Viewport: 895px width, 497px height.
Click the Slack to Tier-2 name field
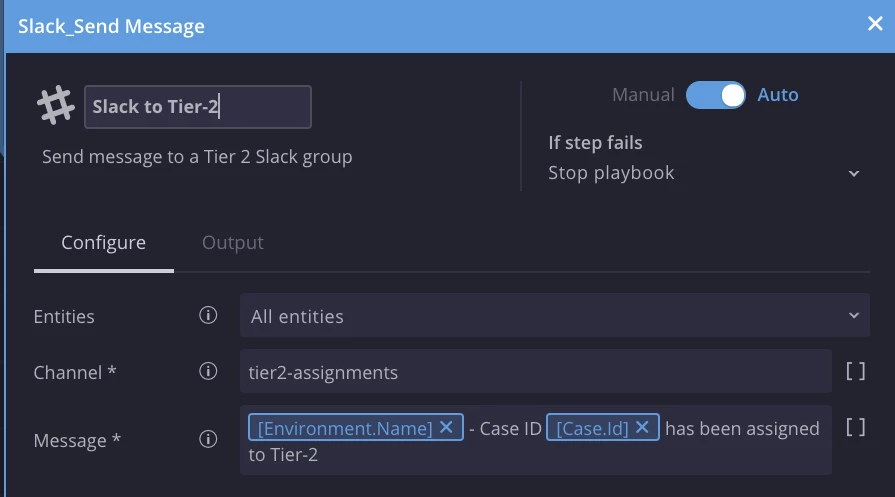pyautogui.click(x=198, y=107)
